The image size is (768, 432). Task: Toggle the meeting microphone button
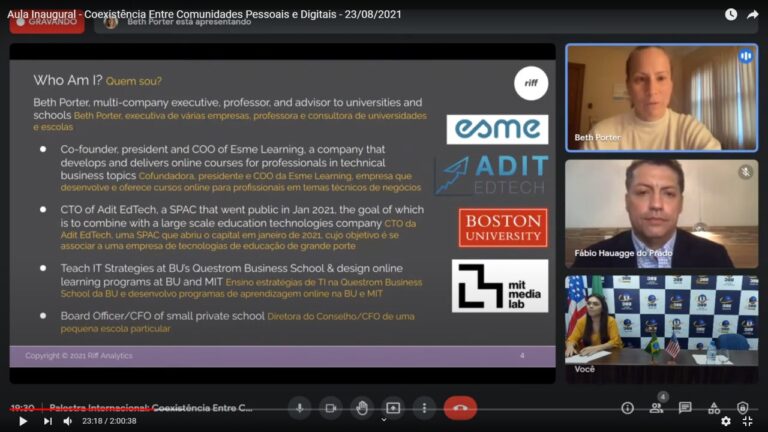(x=299, y=407)
